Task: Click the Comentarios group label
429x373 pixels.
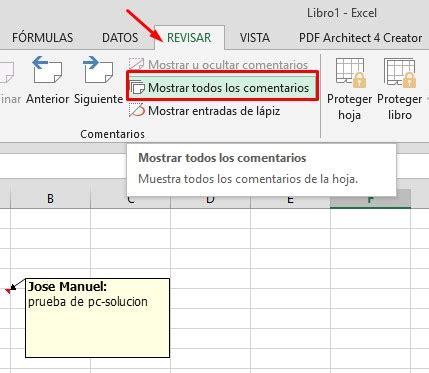Action: point(112,134)
